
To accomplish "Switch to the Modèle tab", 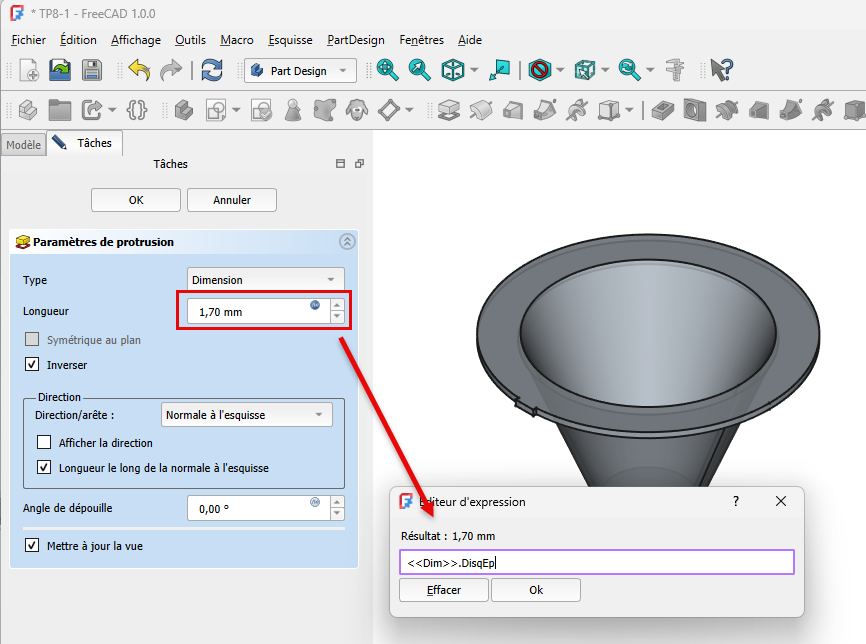I will (23, 145).
